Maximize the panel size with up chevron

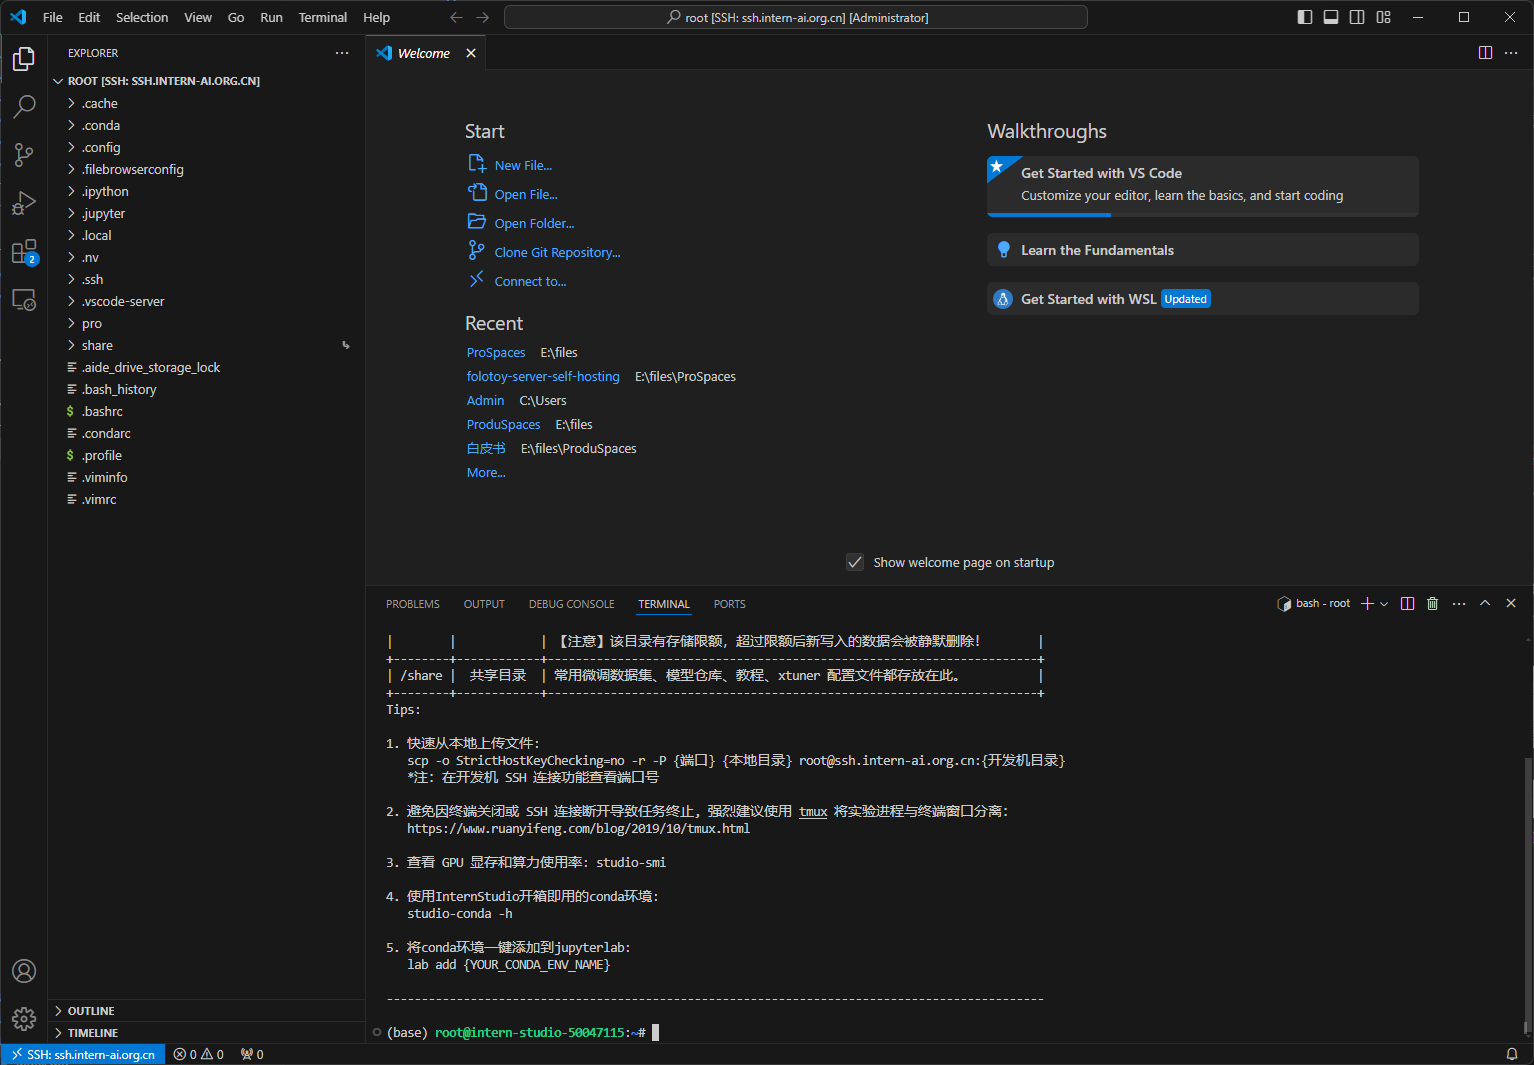[x=1485, y=604]
